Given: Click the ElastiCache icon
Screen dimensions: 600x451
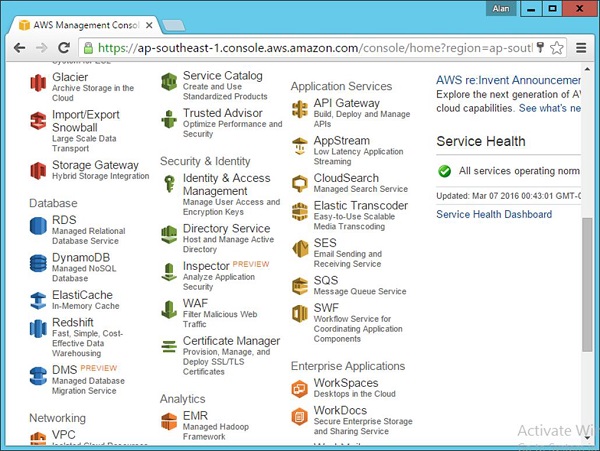Looking at the screenshot, I should (38, 301).
